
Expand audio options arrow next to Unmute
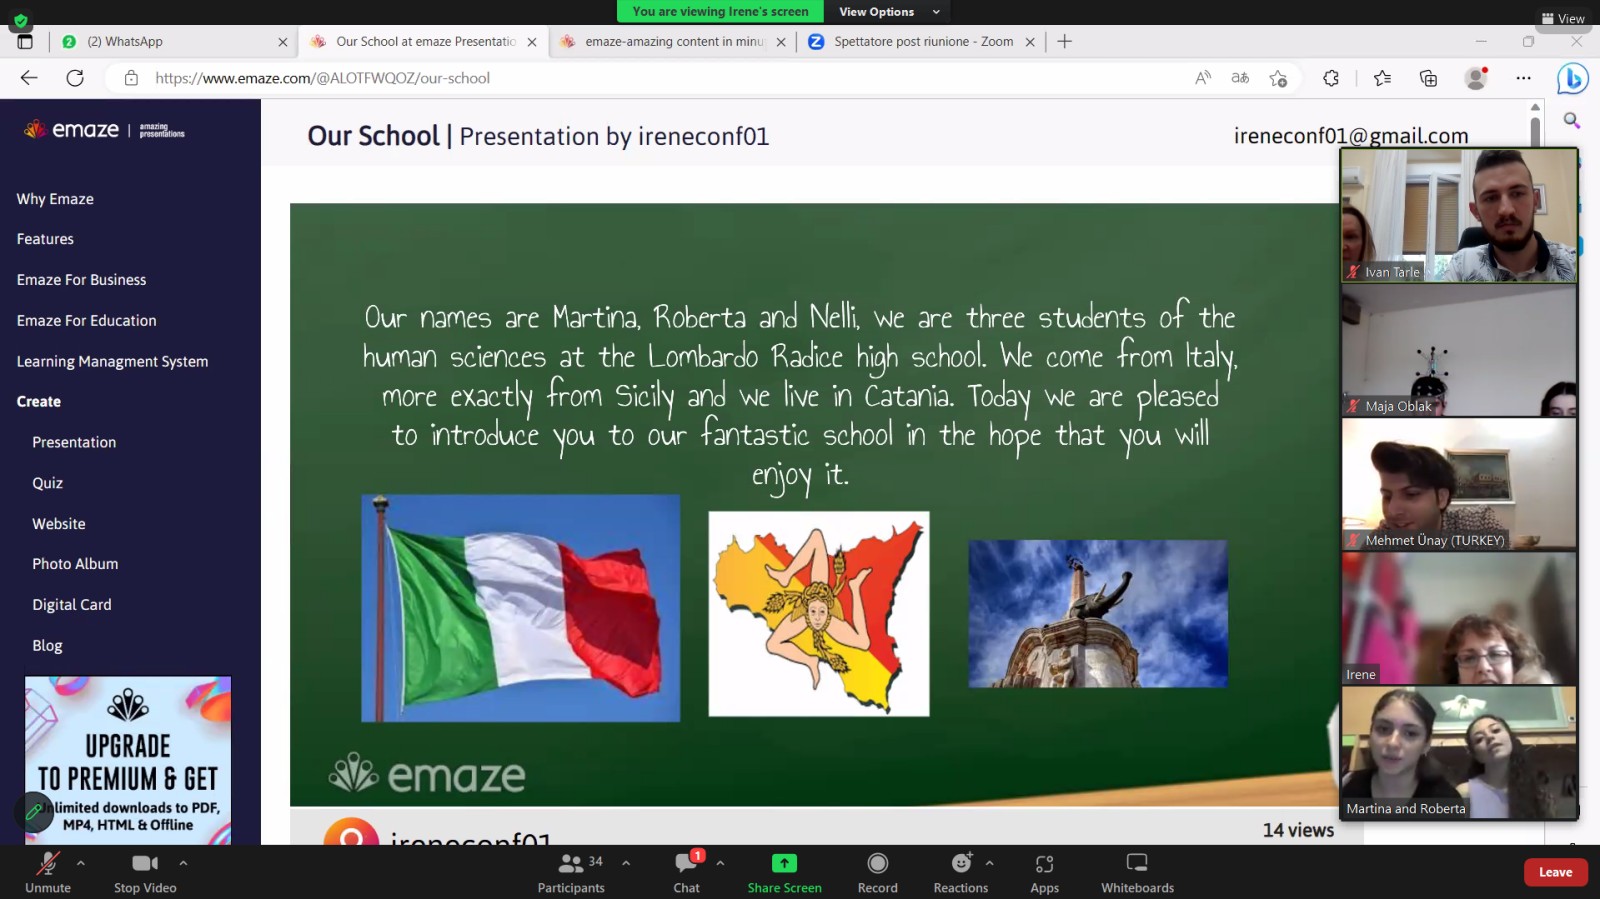coord(81,862)
